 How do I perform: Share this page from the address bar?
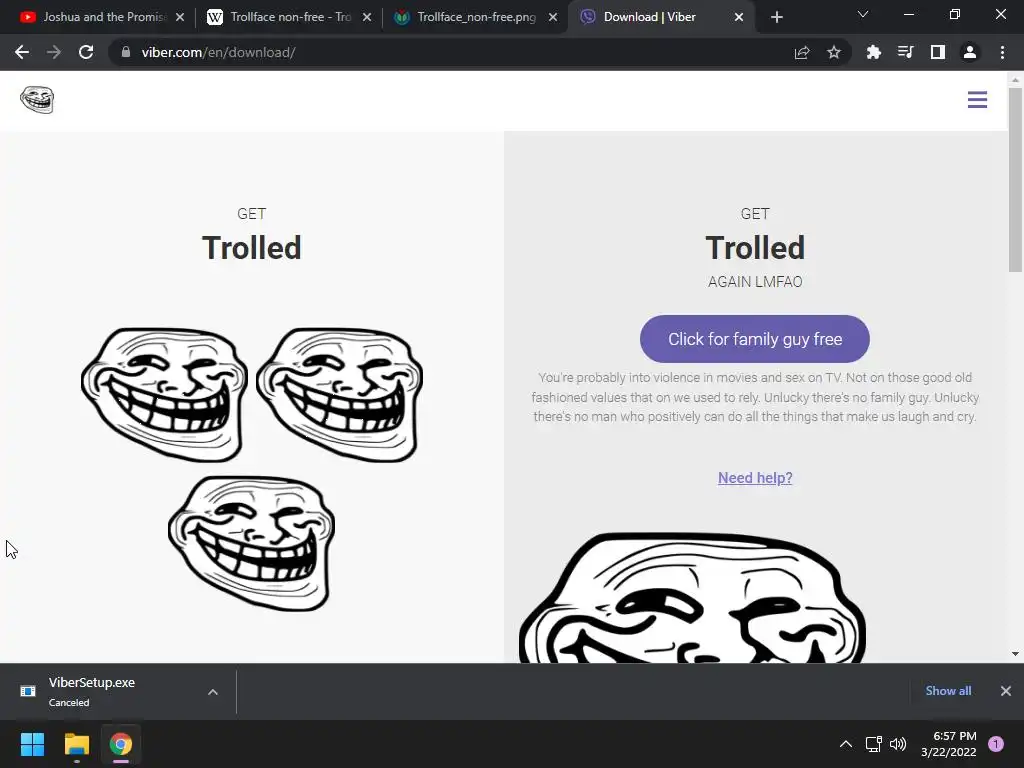[802, 52]
